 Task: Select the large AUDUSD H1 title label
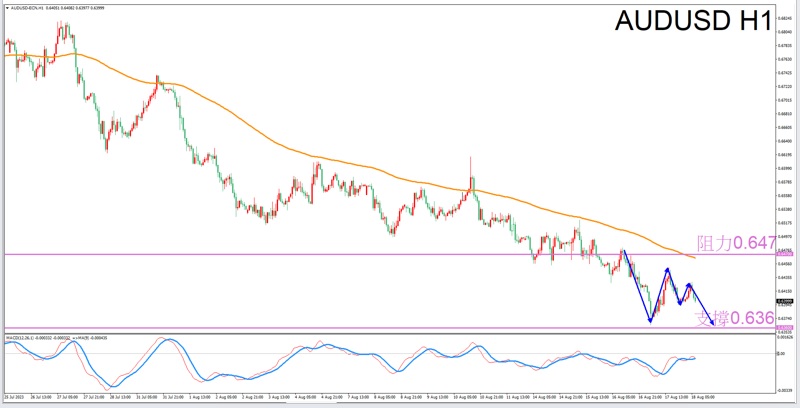click(x=693, y=21)
